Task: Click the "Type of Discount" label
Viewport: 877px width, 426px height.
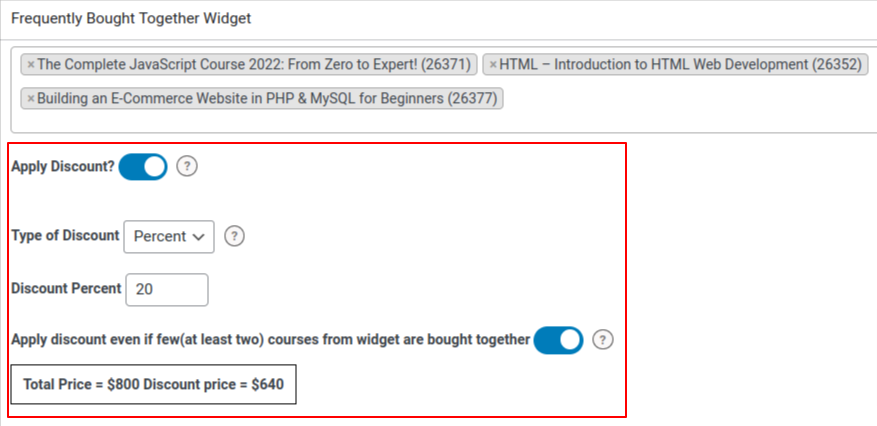Action: point(64,237)
